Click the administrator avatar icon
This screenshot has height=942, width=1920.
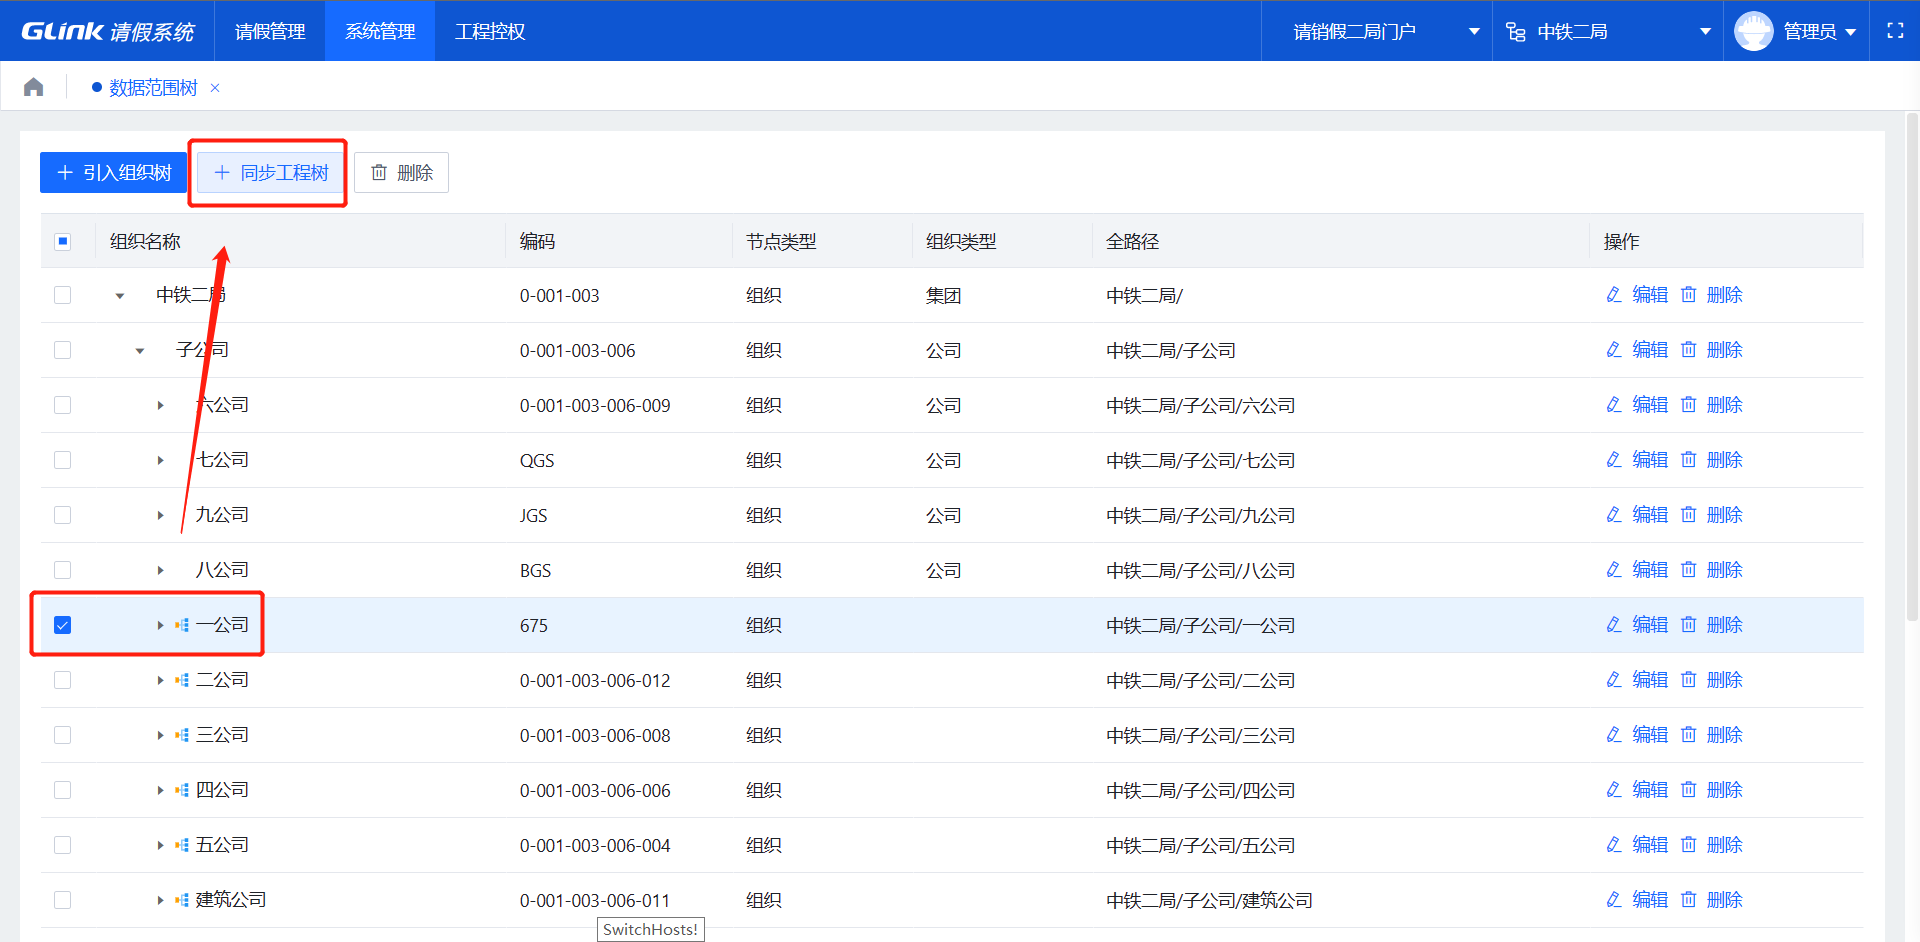pyautogui.click(x=1753, y=31)
